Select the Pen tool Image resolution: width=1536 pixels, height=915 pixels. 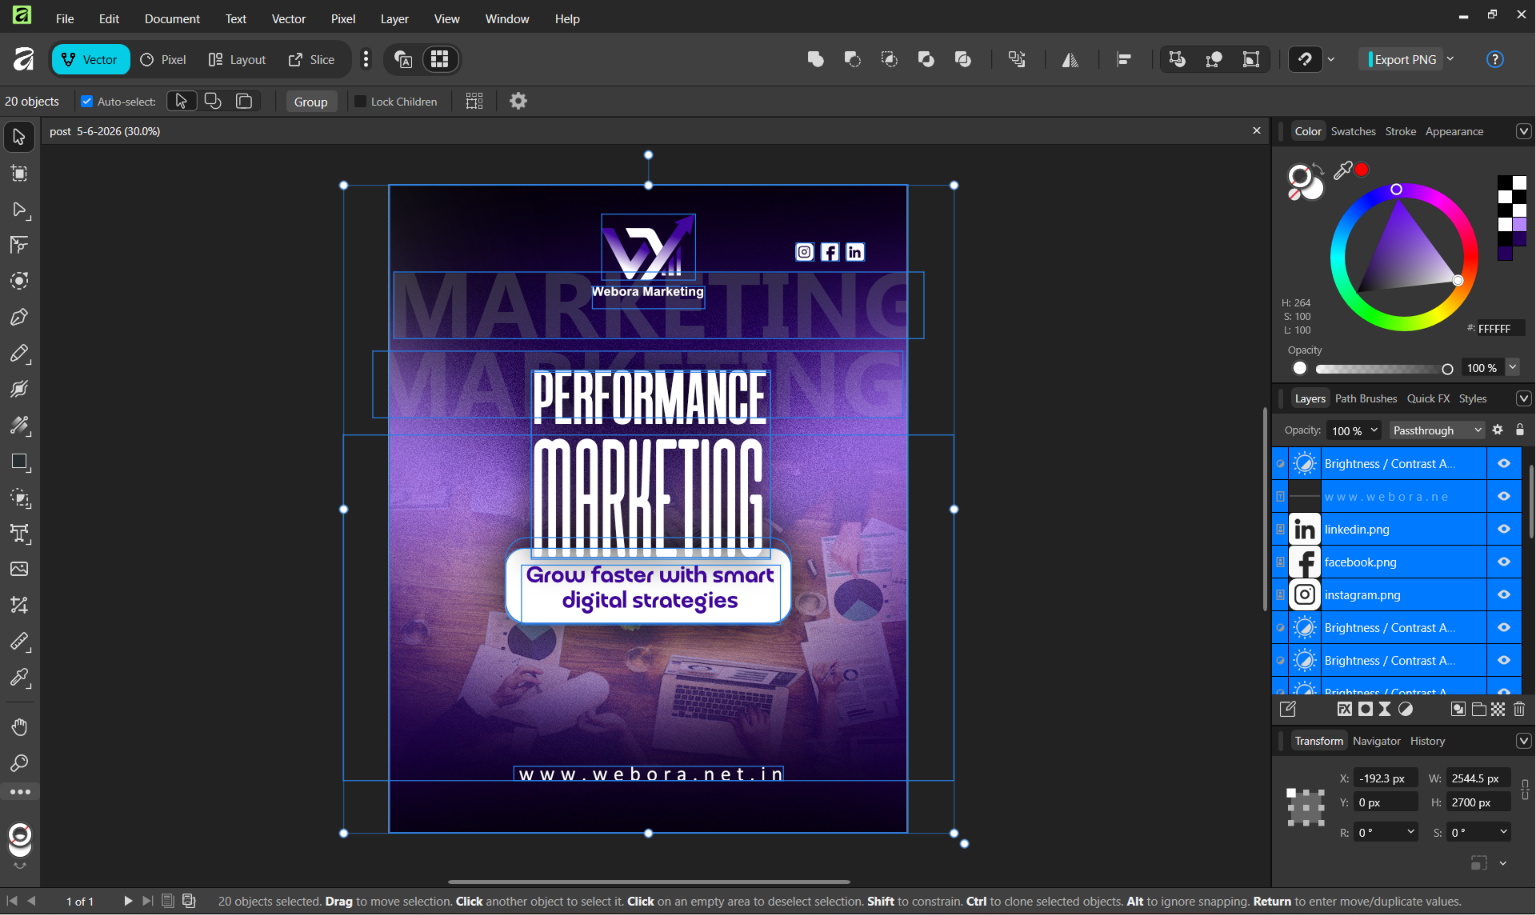[19, 317]
